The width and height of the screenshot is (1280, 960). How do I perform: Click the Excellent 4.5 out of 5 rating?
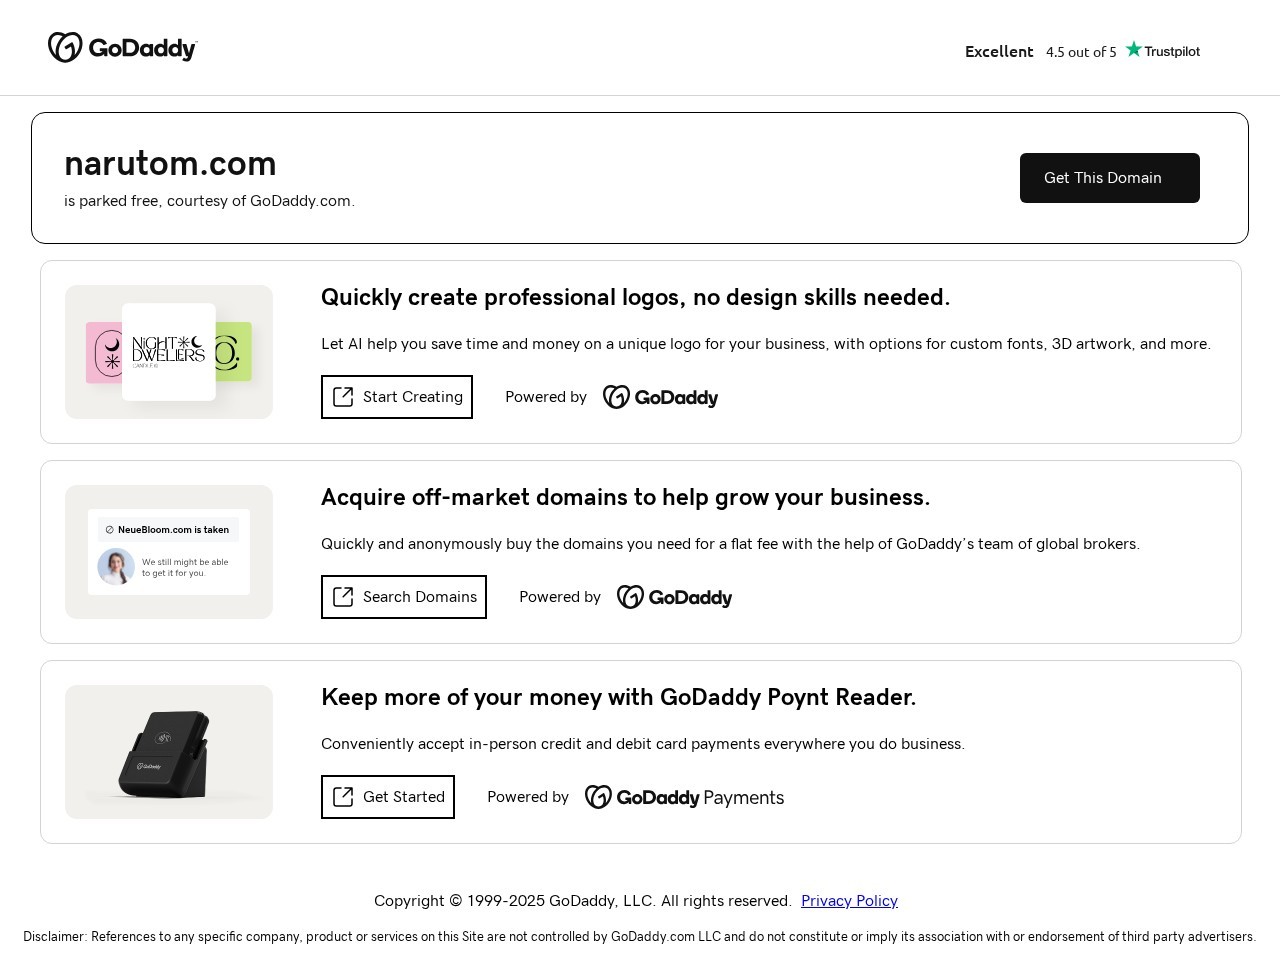tap(1040, 51)
